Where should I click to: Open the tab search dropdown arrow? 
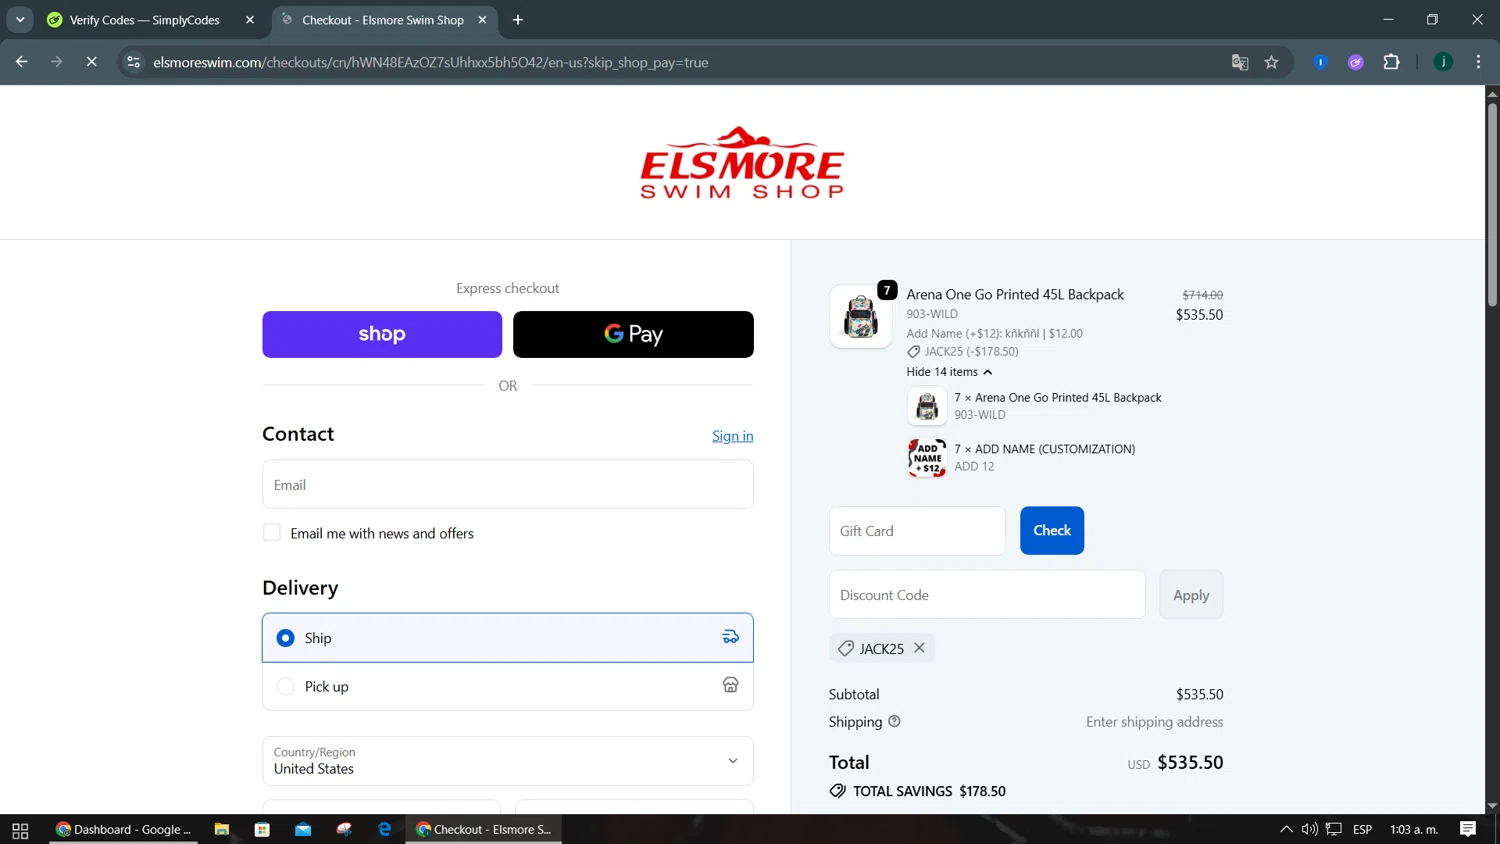pyautogui.click(x=20, y=20)
